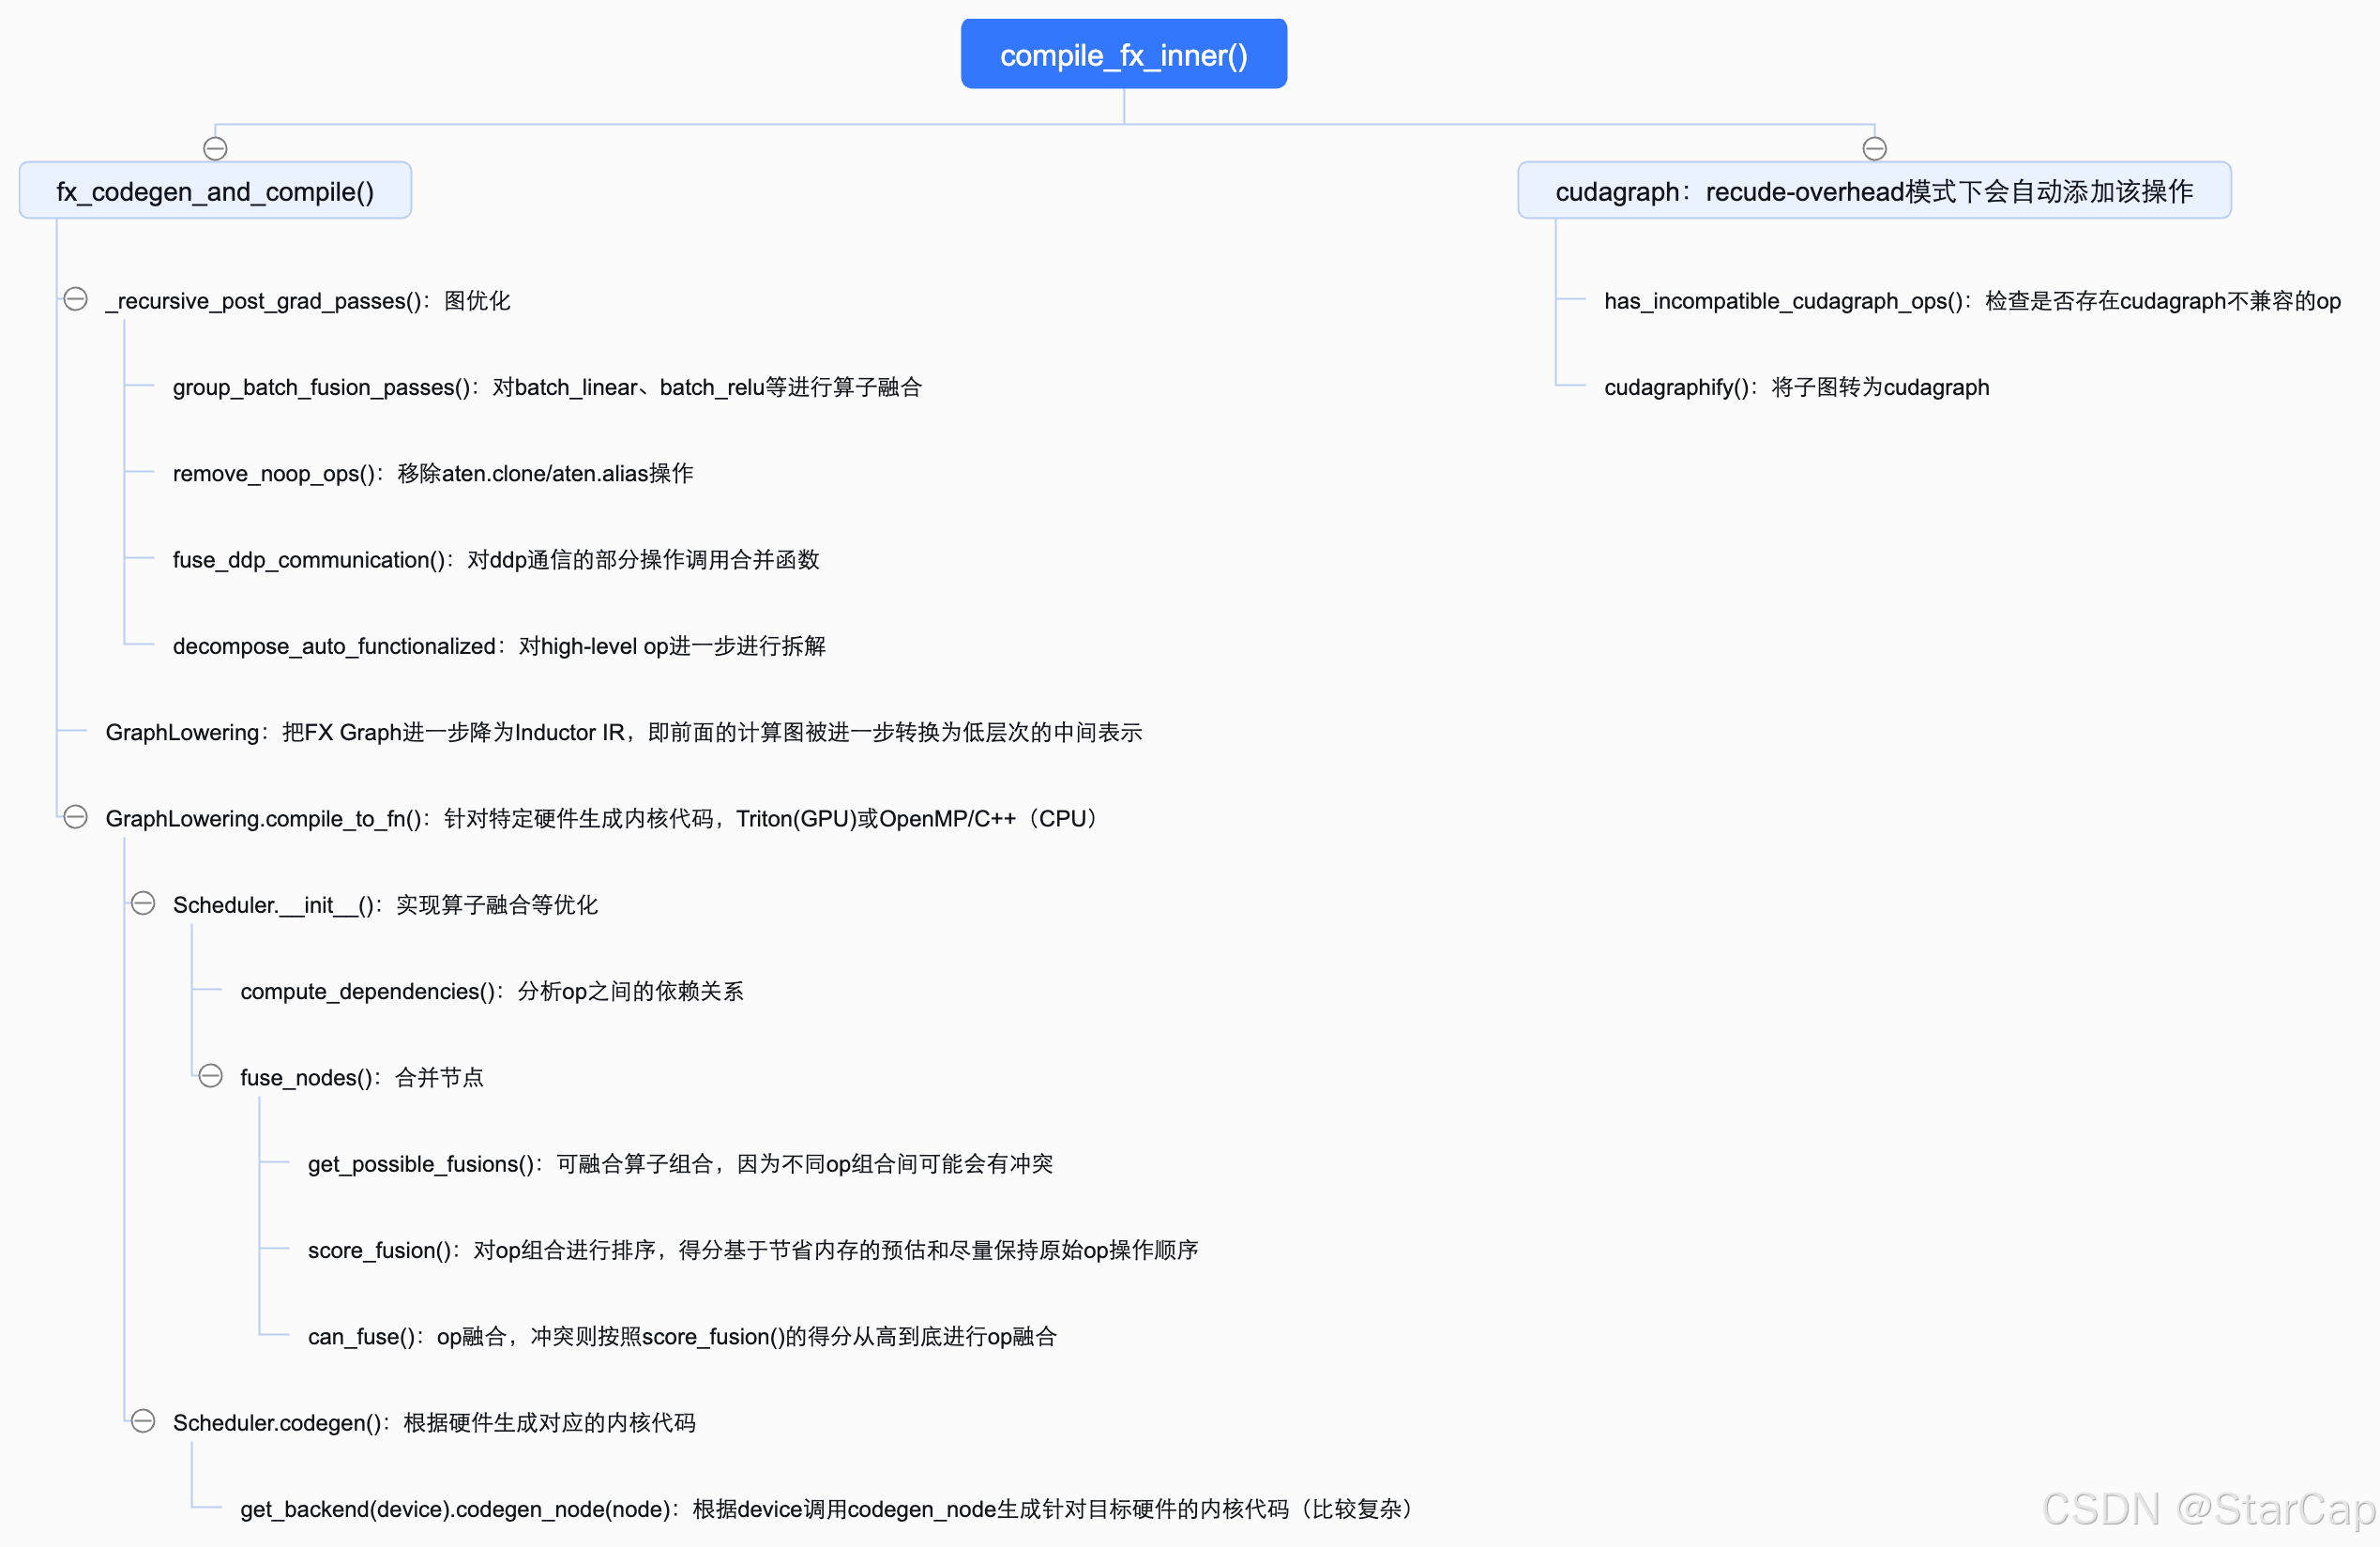Select the compile_fx_inner() root node
Viewport: 2380px width, 1547px height.
tap(1123, 55)
